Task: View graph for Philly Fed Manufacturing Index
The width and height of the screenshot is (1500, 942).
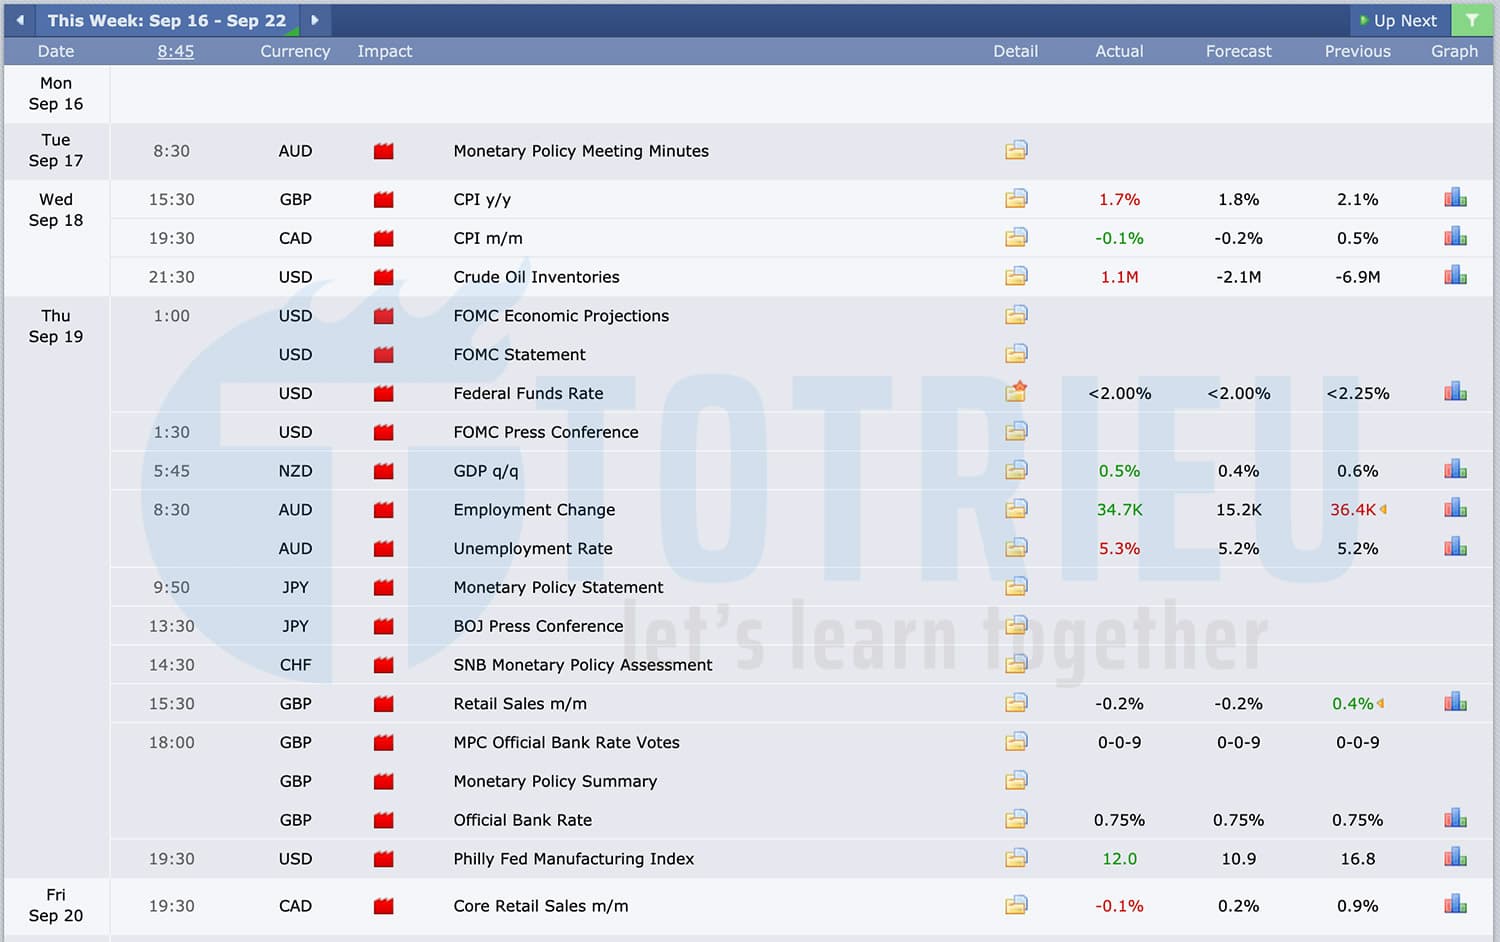Action: (1455, 858)
